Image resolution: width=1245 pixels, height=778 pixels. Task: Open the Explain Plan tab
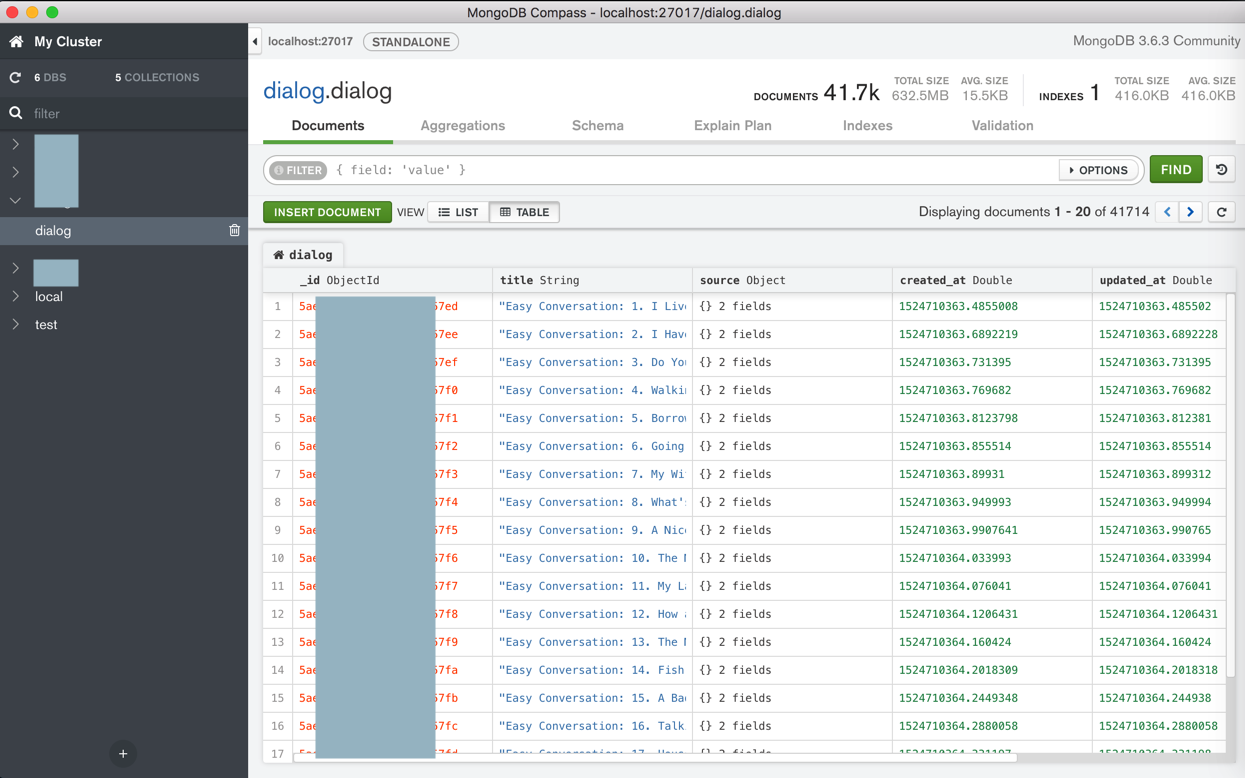[732, 126]
